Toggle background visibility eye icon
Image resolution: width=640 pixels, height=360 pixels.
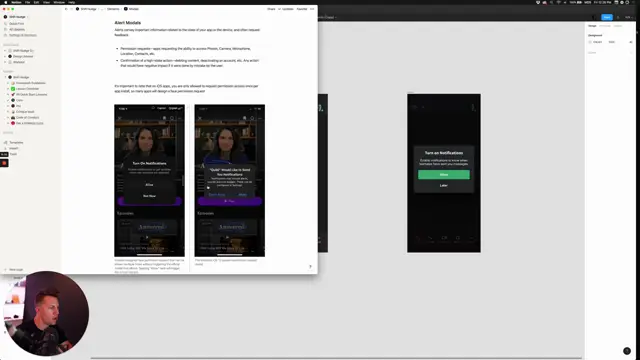[x=631, y=42]
